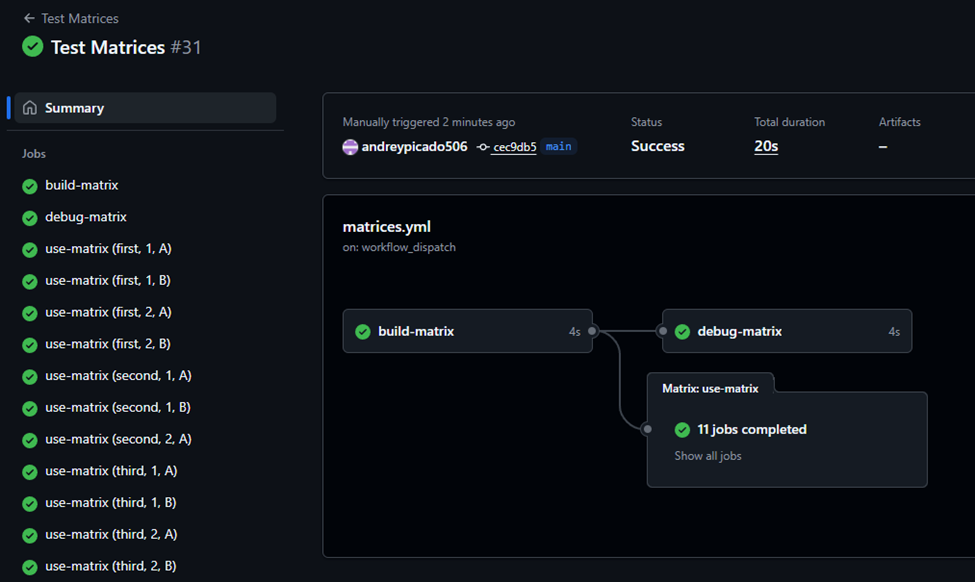Viewport: 975px width, 582px height.
Task: Click success check icon on build-matrix node
Action: [363, 331]
